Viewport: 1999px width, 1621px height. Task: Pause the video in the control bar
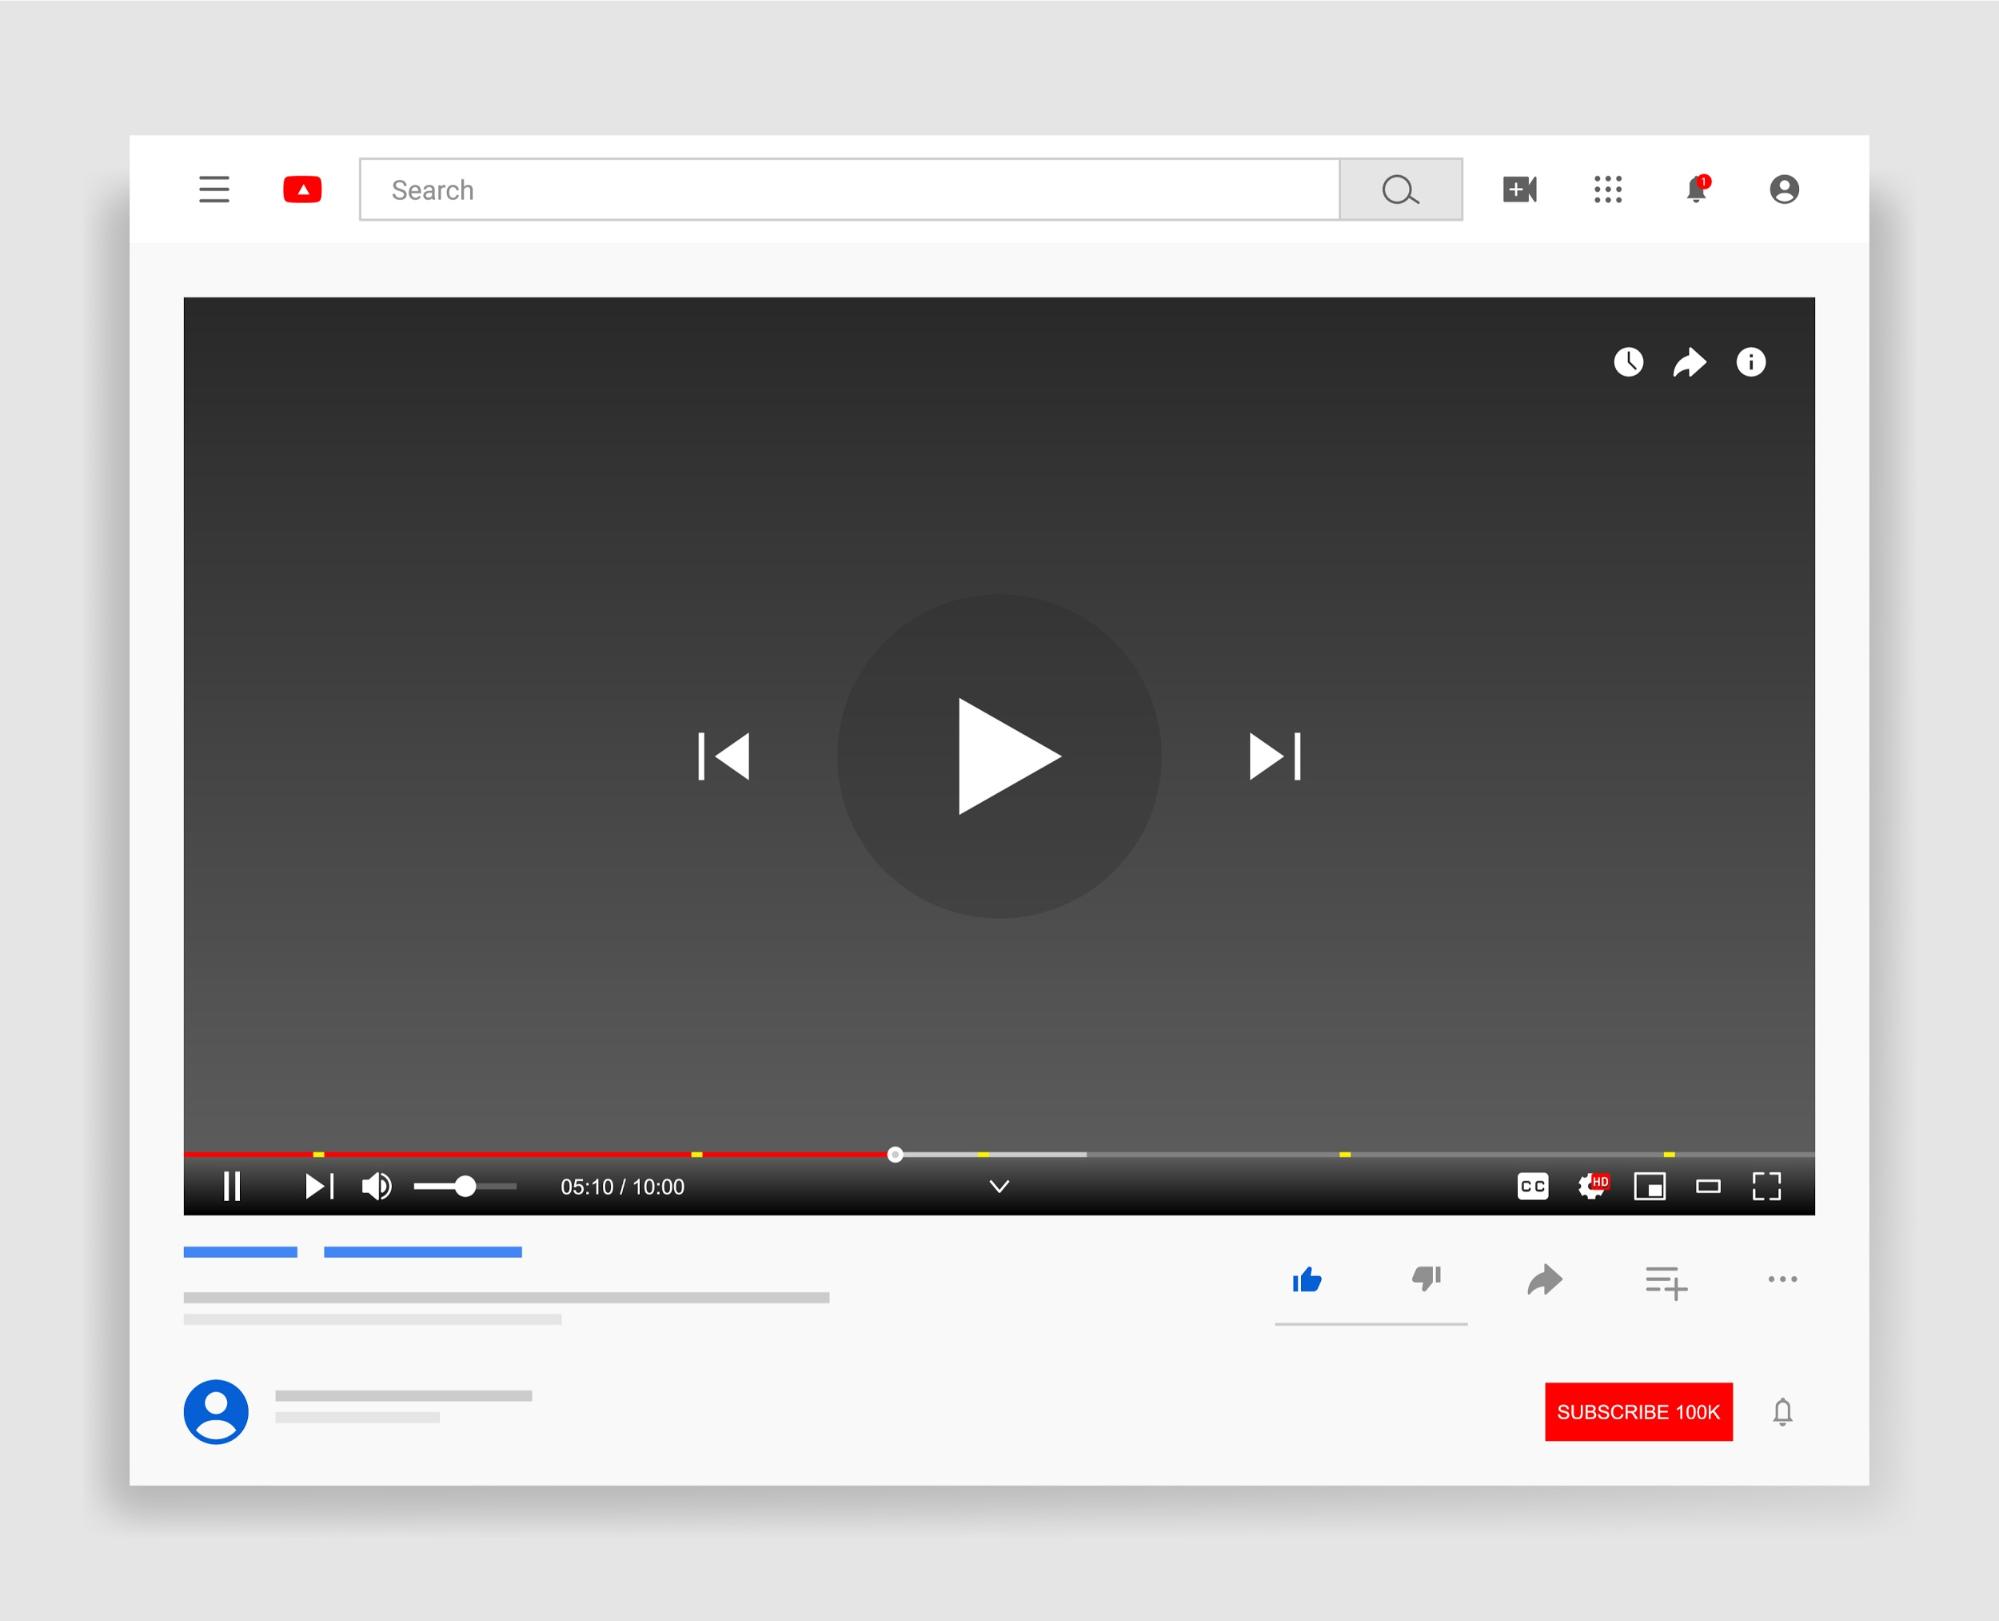(232, 1186)
